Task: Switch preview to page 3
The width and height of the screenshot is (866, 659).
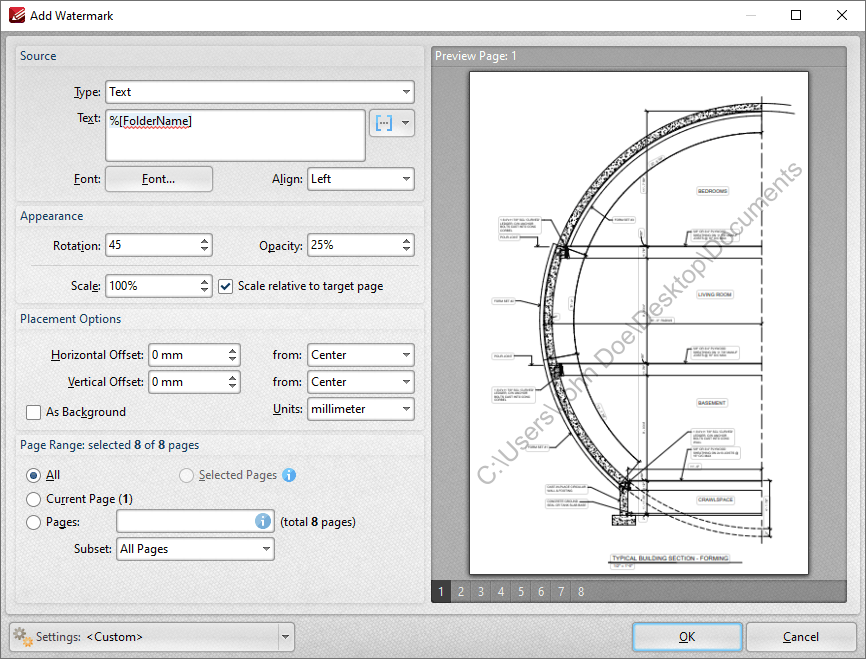Action: pos(480,592)
